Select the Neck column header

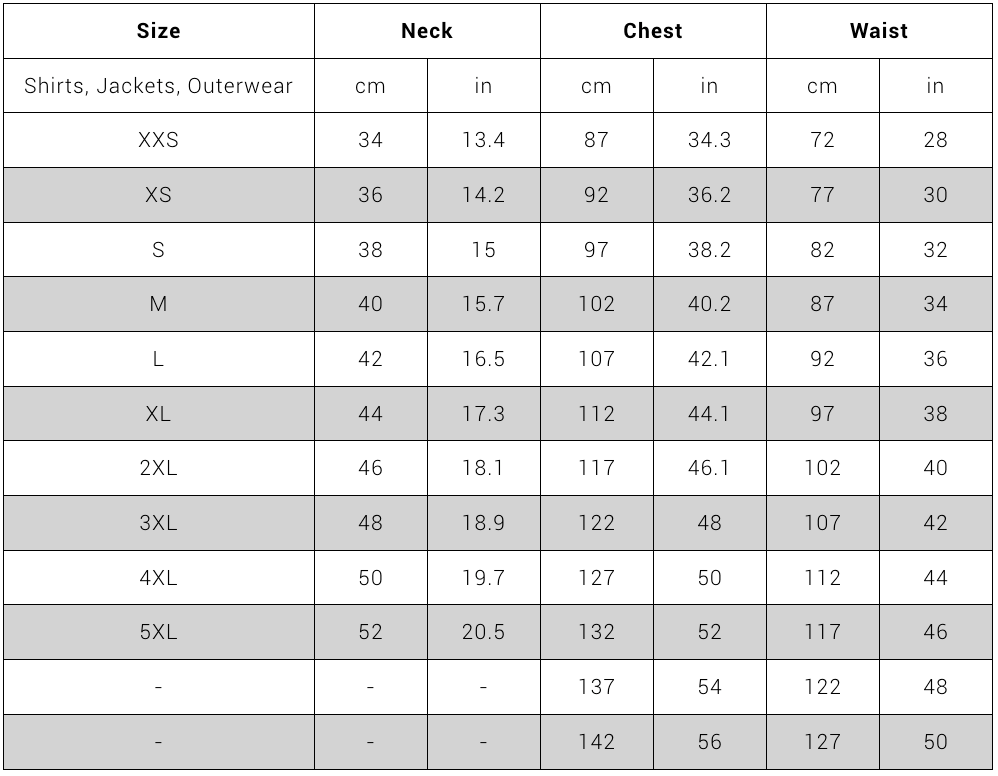point(427,31)
